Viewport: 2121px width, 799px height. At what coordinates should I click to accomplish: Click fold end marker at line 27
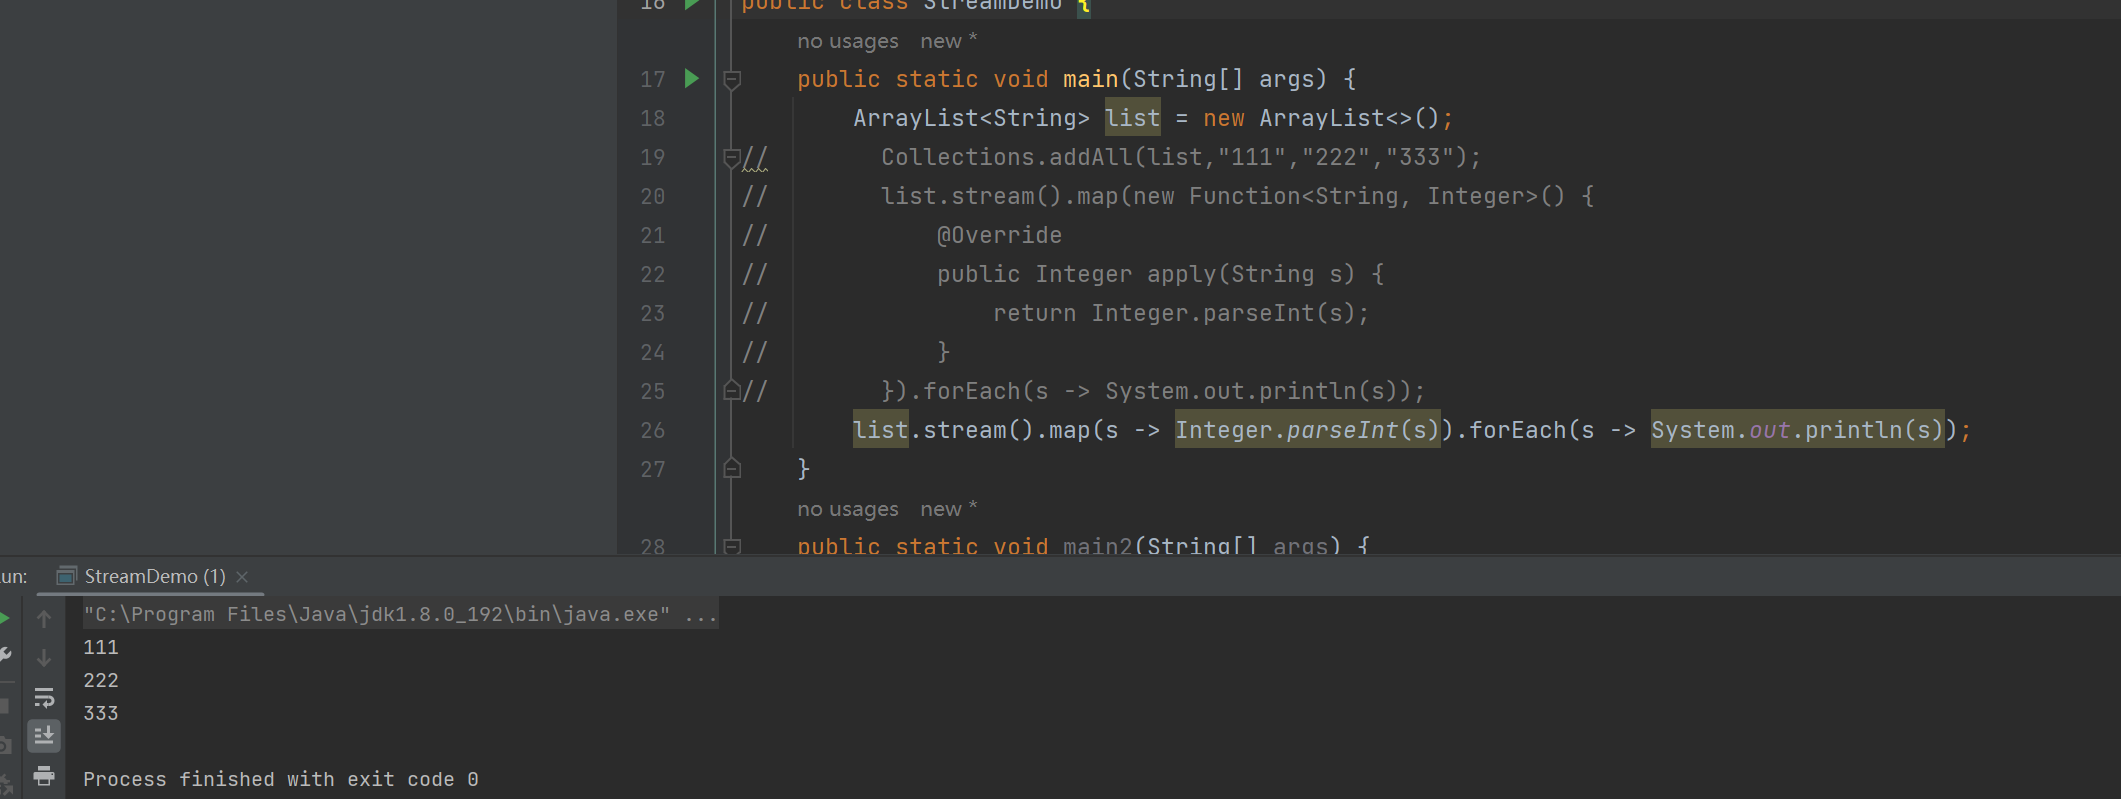(x=732, y=468)
